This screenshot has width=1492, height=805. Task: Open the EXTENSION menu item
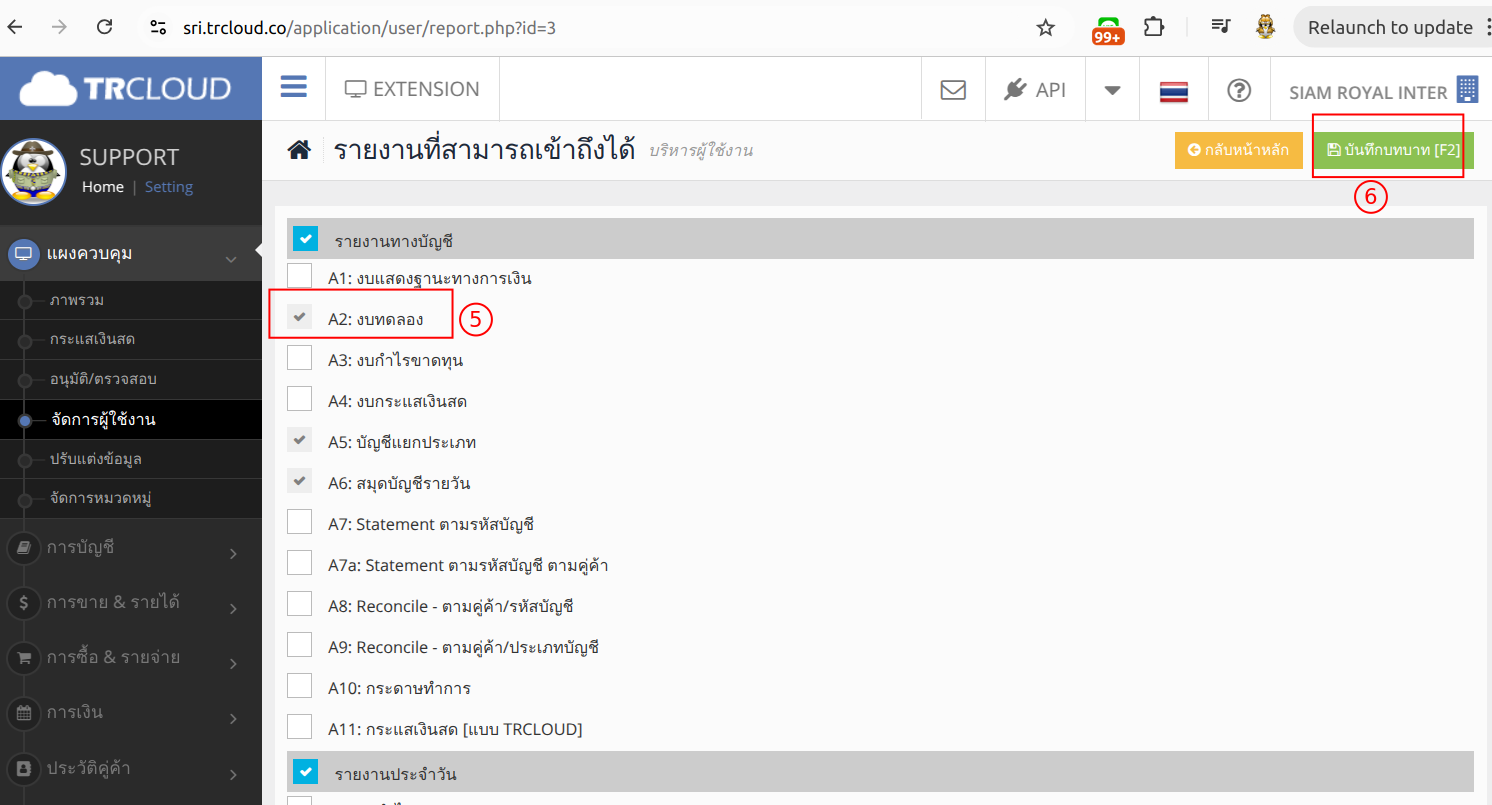[x=412, y=89]
